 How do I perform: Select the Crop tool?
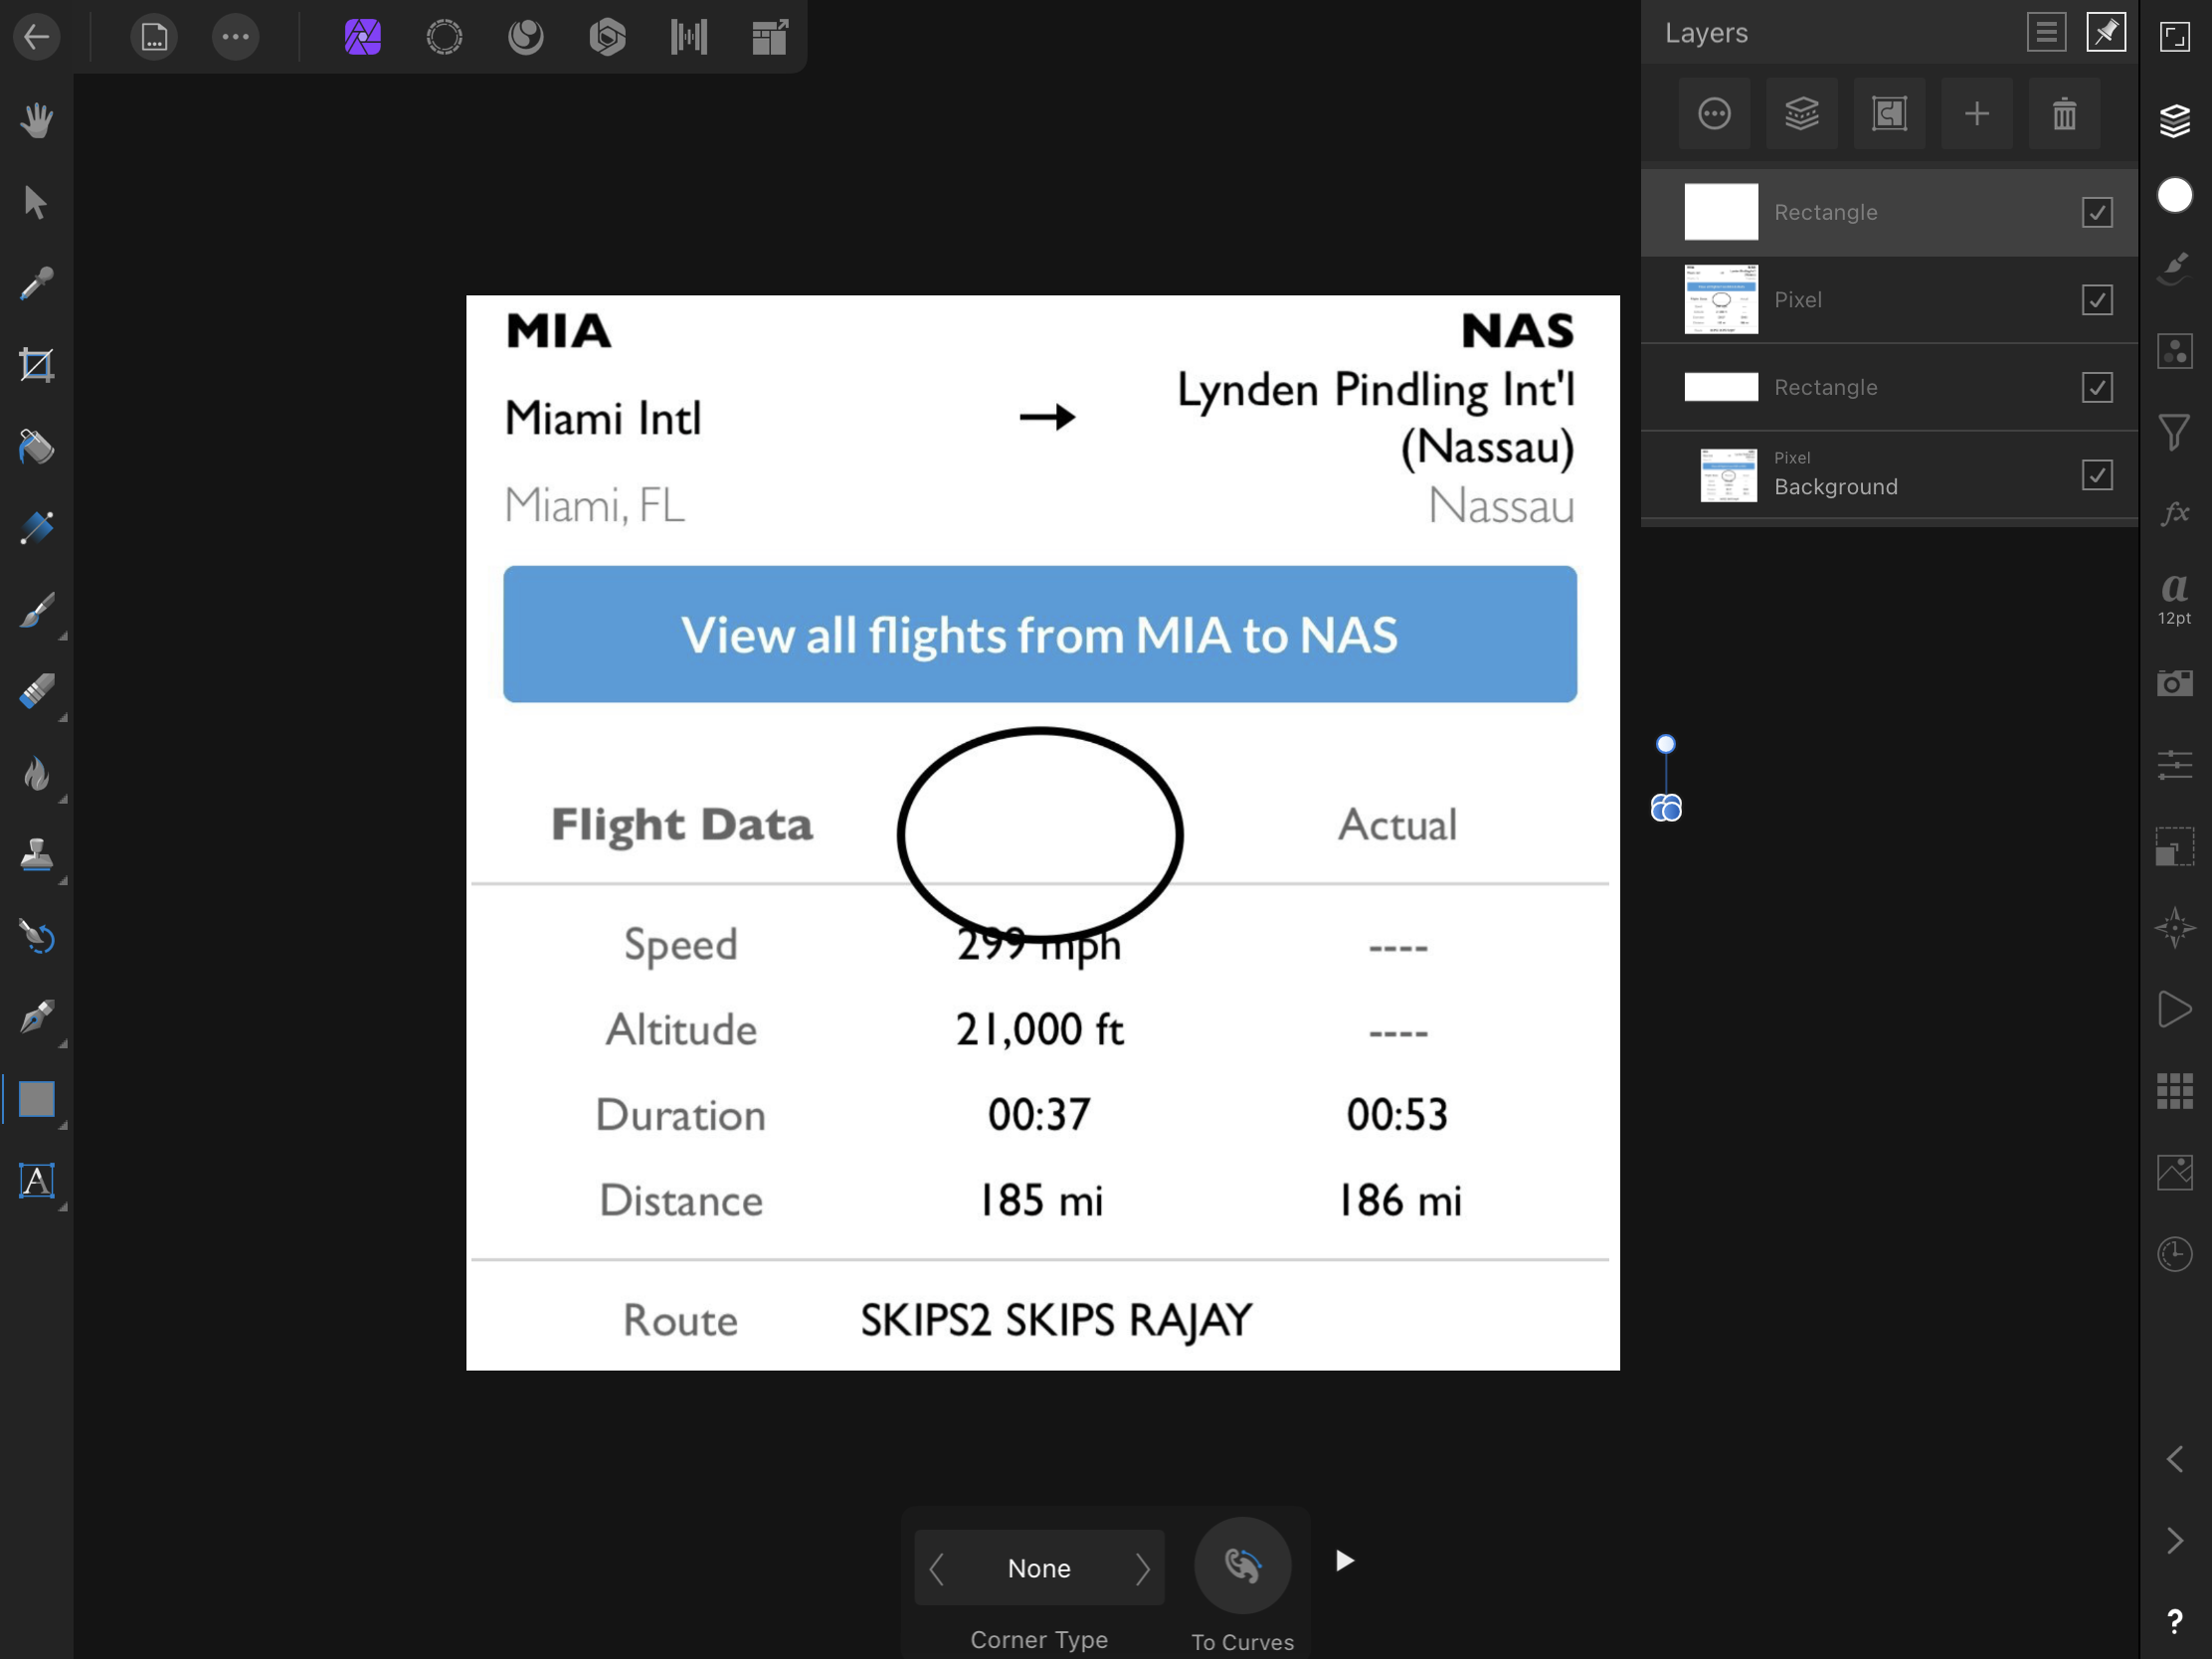click(37, 365)
